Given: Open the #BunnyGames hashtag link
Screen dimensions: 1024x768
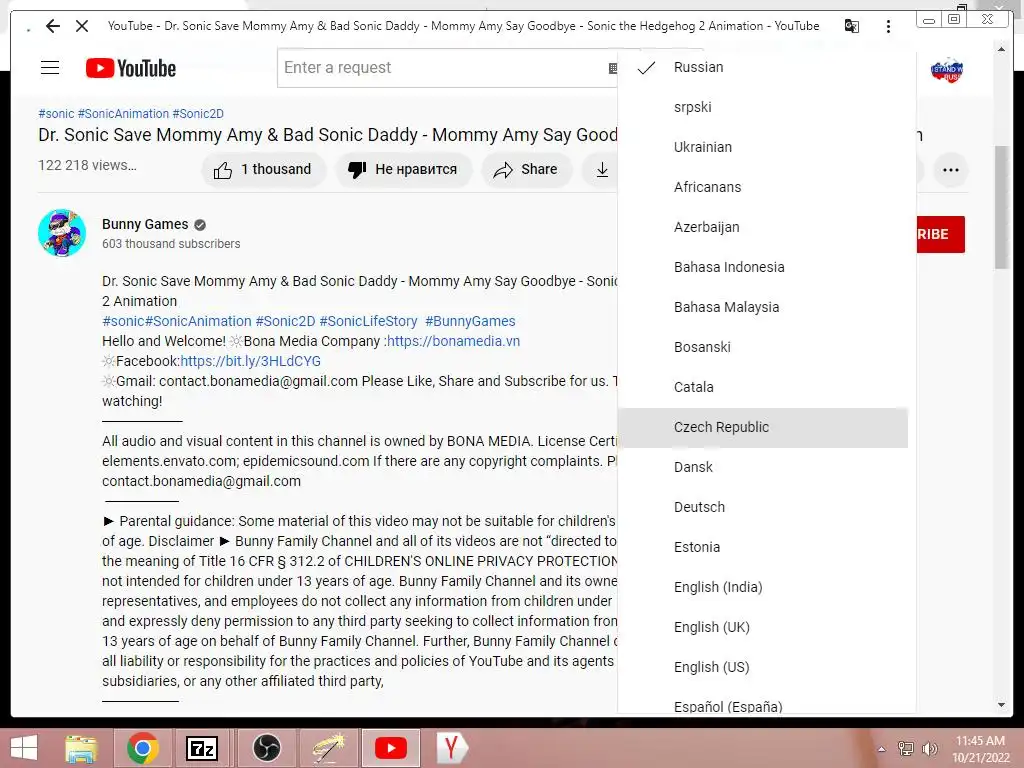Looking at the screenshot, I should pyautogui.click(x=470, y=321).
